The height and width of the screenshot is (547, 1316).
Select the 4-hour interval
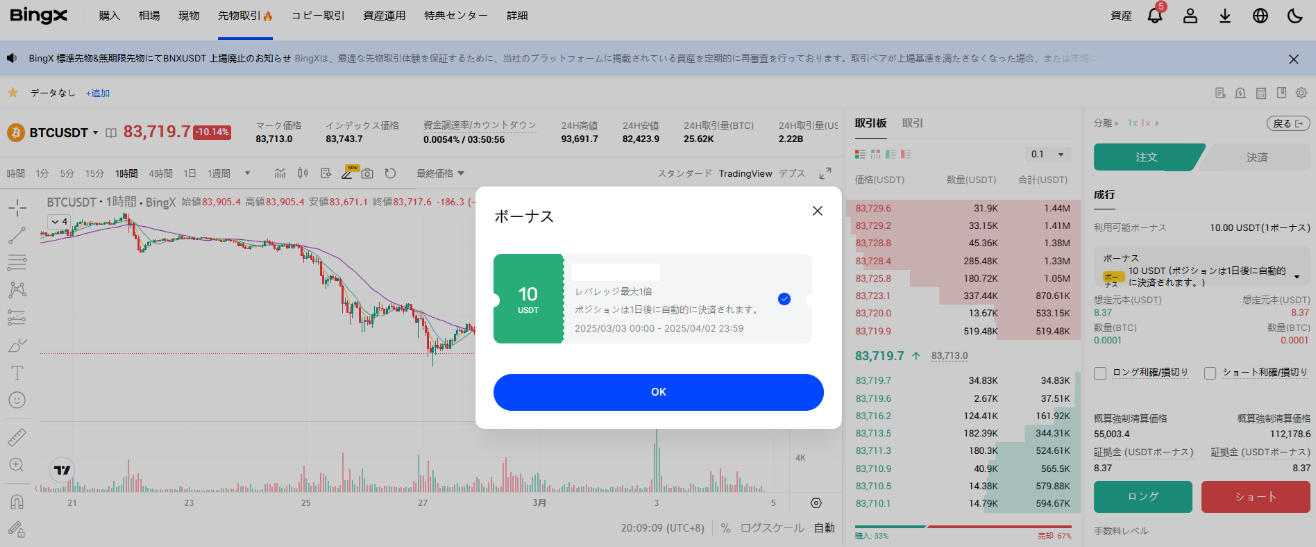(x=160, y=173)
